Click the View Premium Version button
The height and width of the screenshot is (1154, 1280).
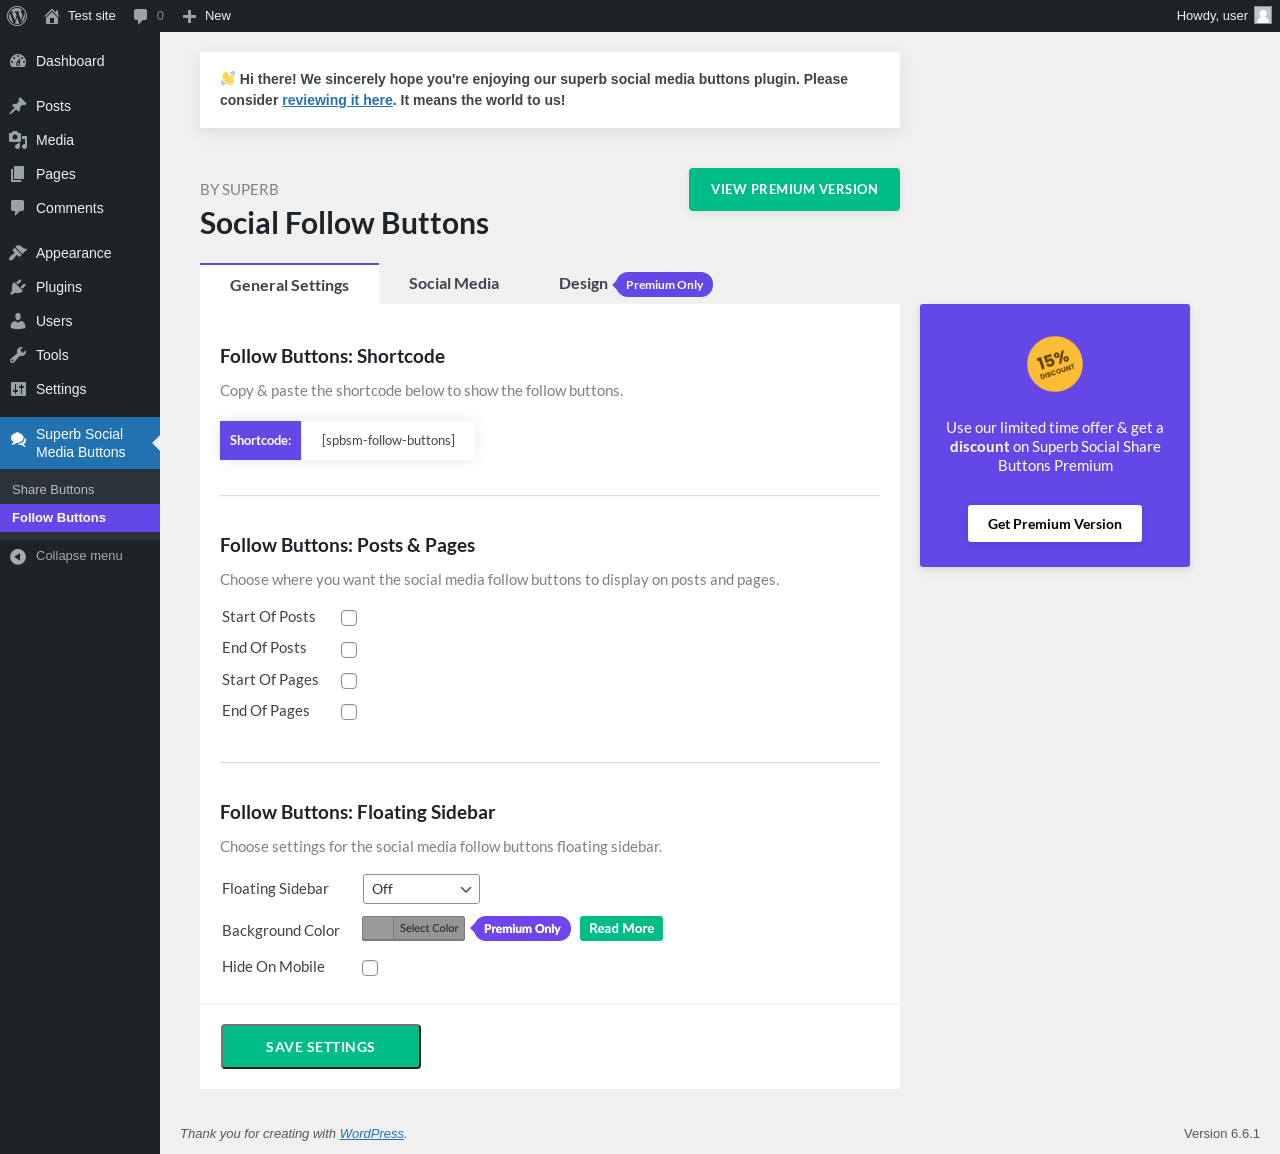[x=794, y=189]
